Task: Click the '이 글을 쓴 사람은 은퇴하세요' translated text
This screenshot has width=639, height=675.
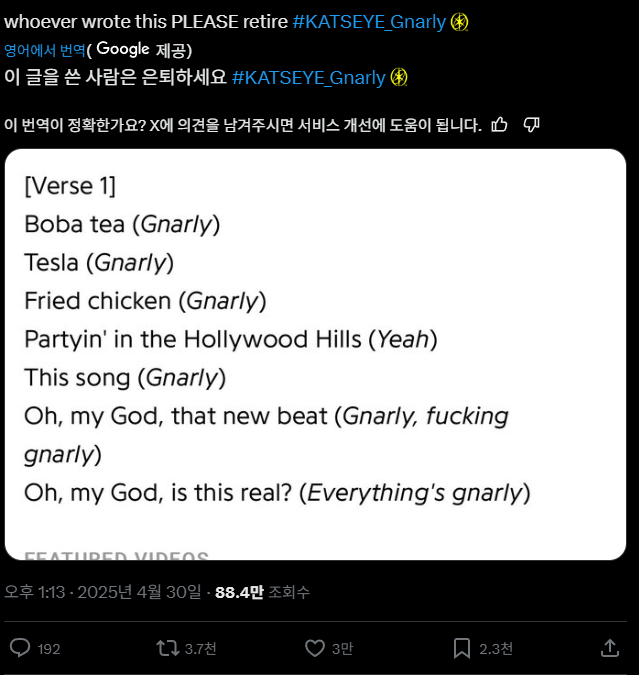Action: pos(115,77)
